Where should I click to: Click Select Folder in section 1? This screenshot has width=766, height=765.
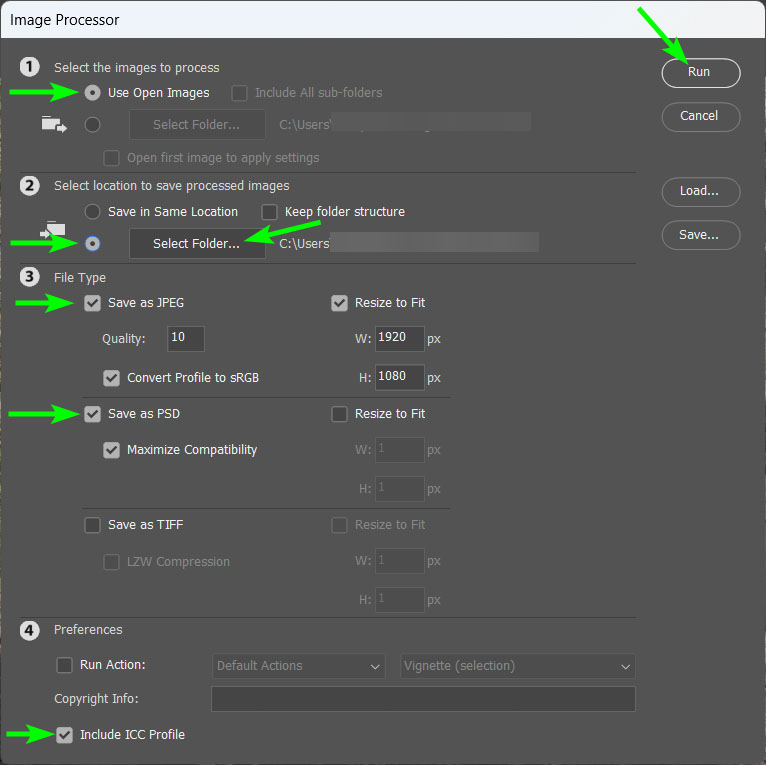pyautogui.click(x=197, y=125)
